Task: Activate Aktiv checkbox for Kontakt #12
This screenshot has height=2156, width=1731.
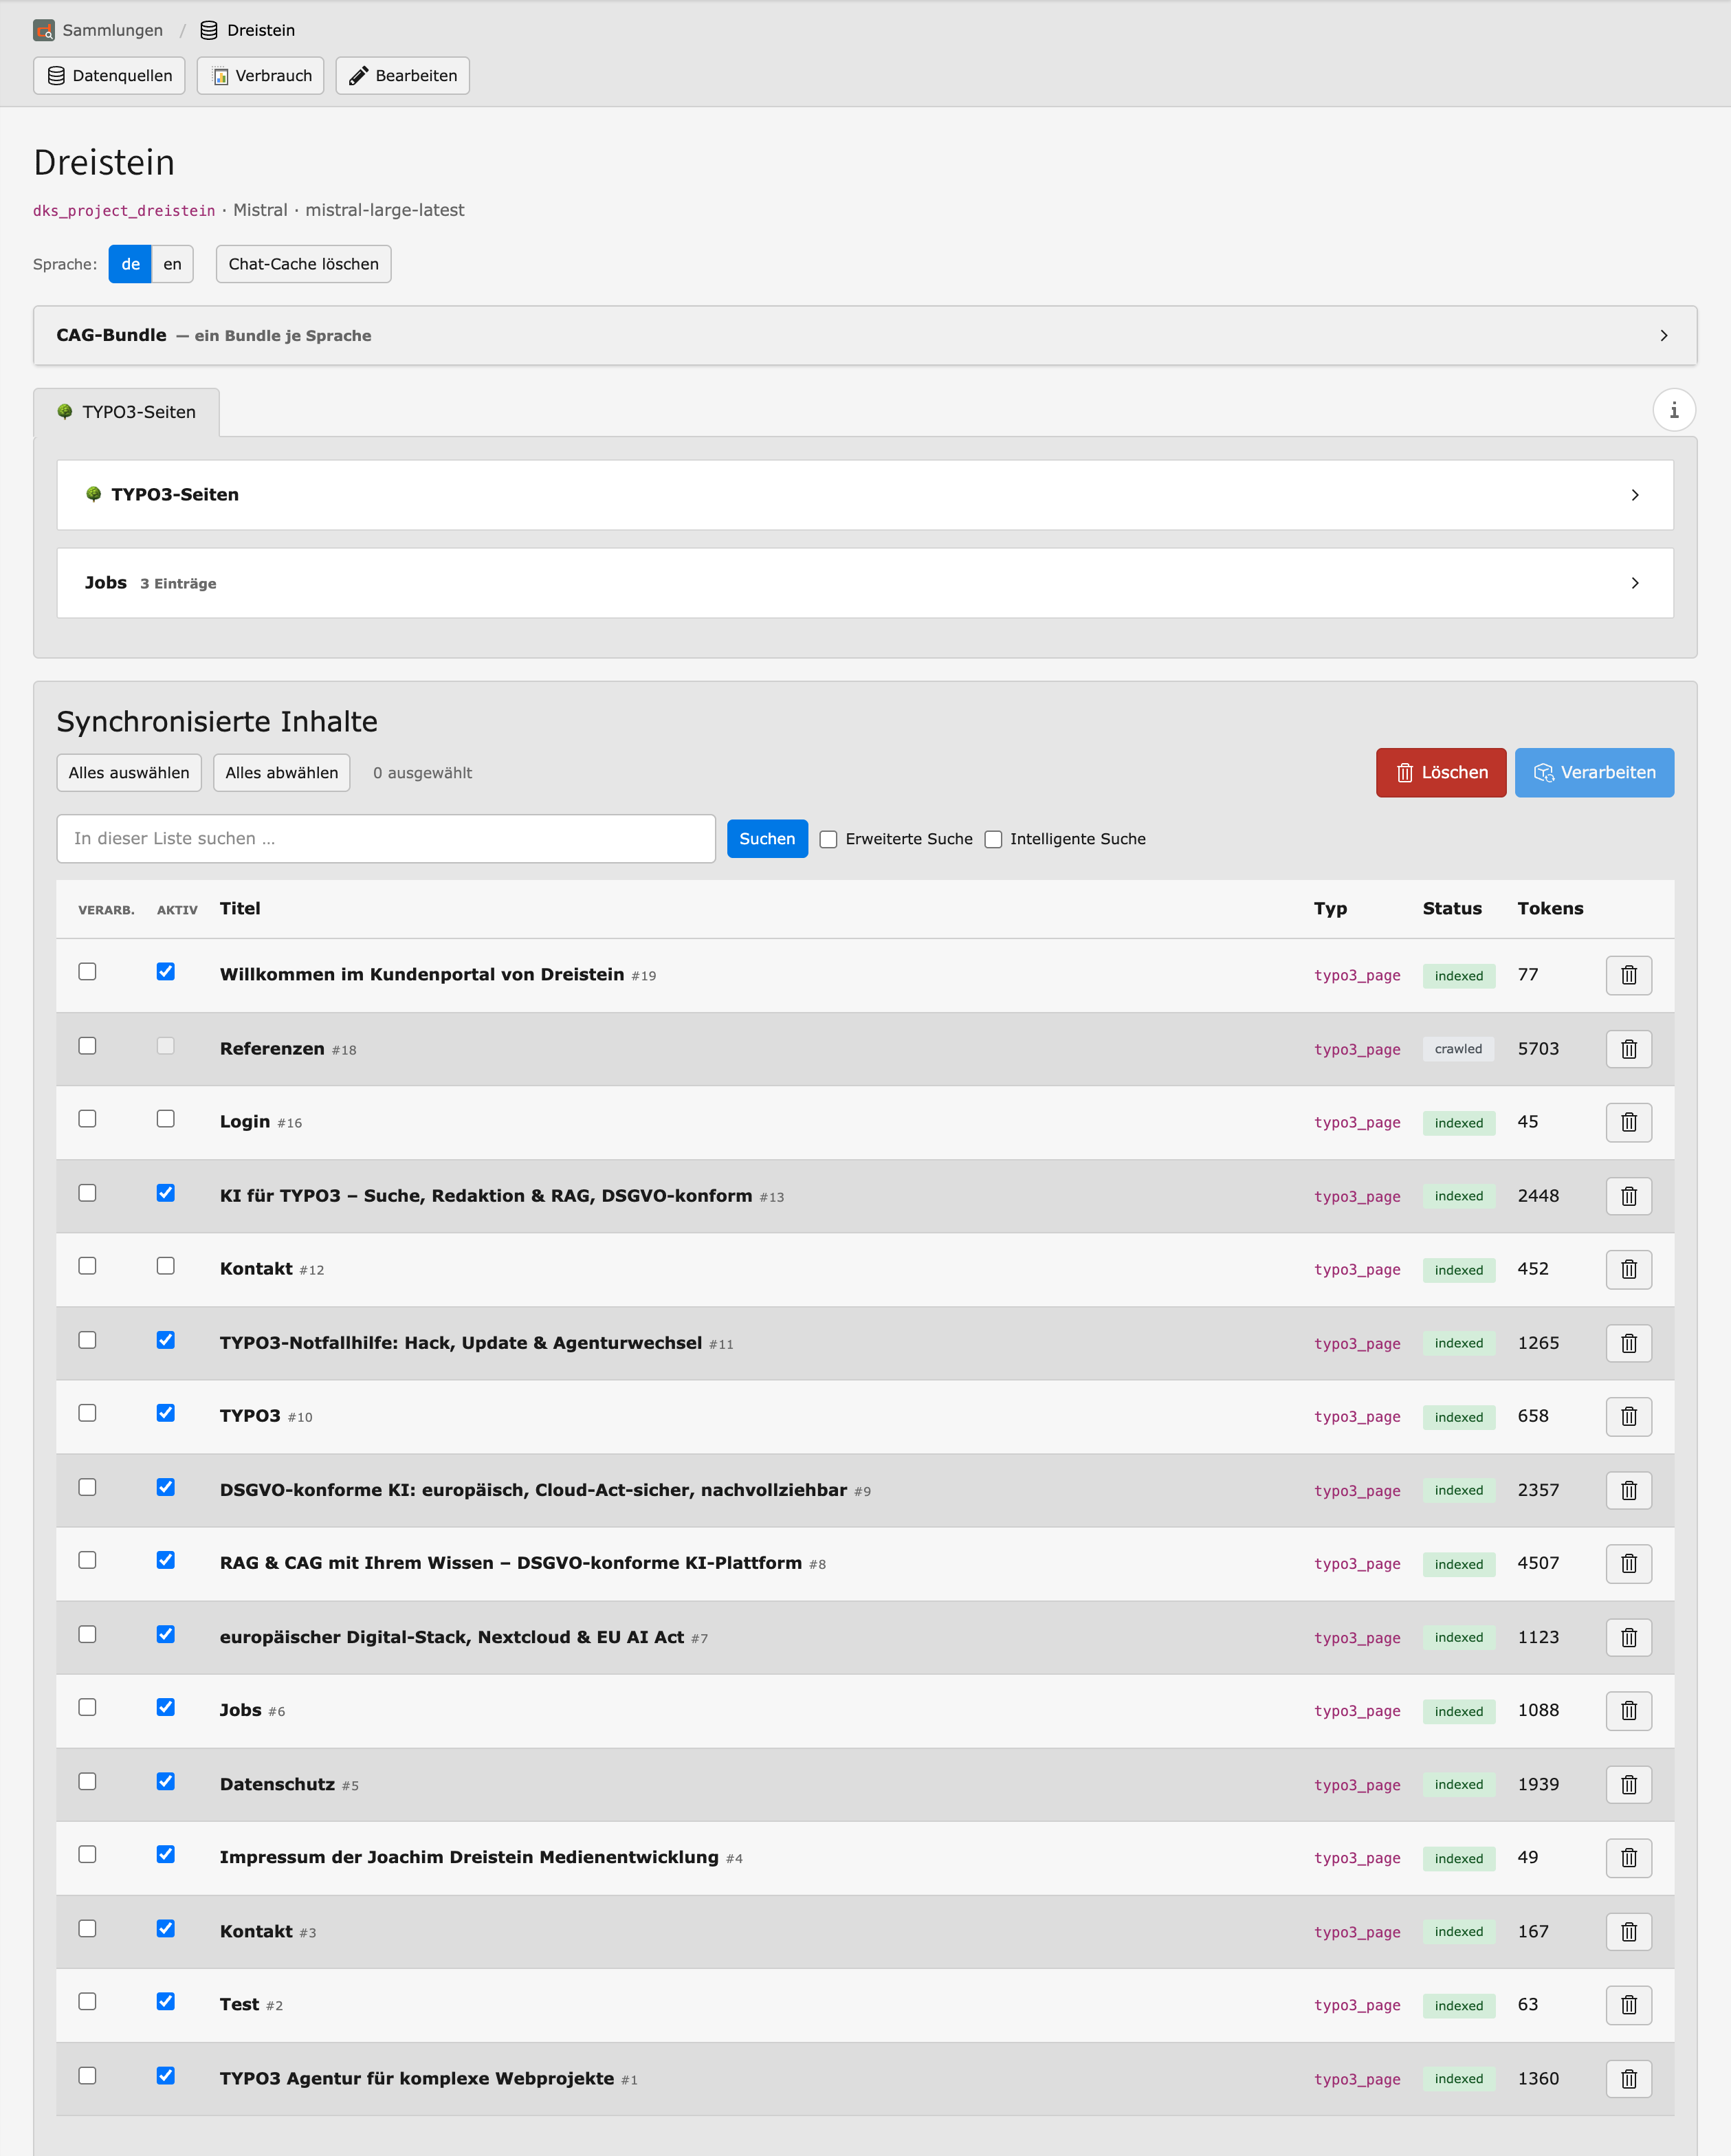Action: click(166, 1266)
